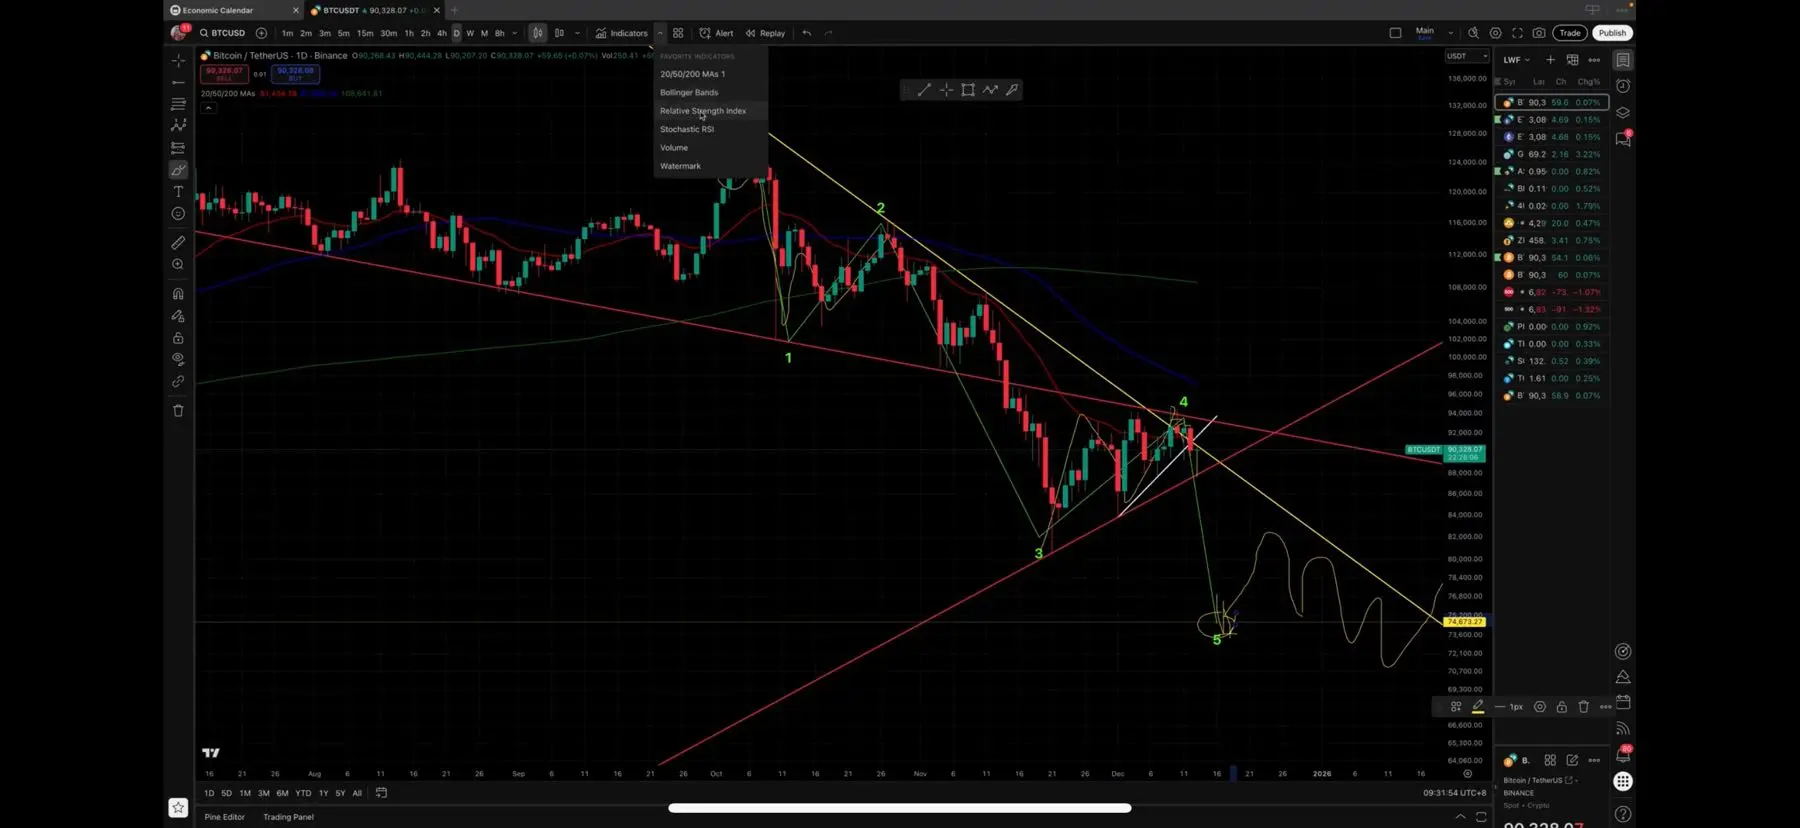Click the Publish button
1800x828 pixels.
pyautogui.click(x=1612, y=33)
